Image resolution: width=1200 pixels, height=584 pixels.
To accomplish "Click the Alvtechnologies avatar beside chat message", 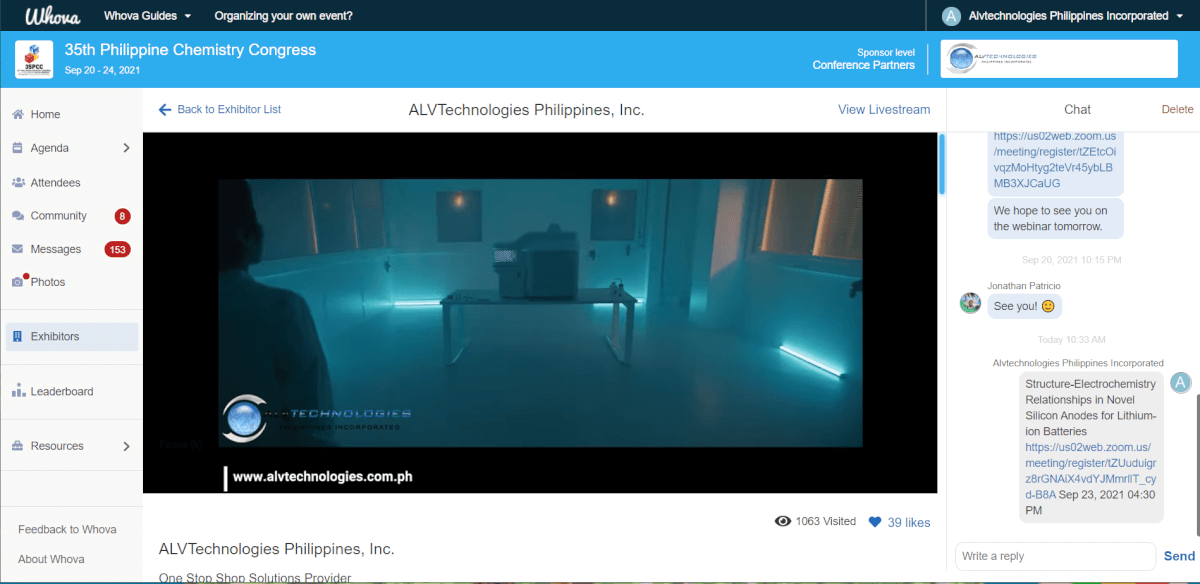I will pyautogui.click(x=1181, y=383).
